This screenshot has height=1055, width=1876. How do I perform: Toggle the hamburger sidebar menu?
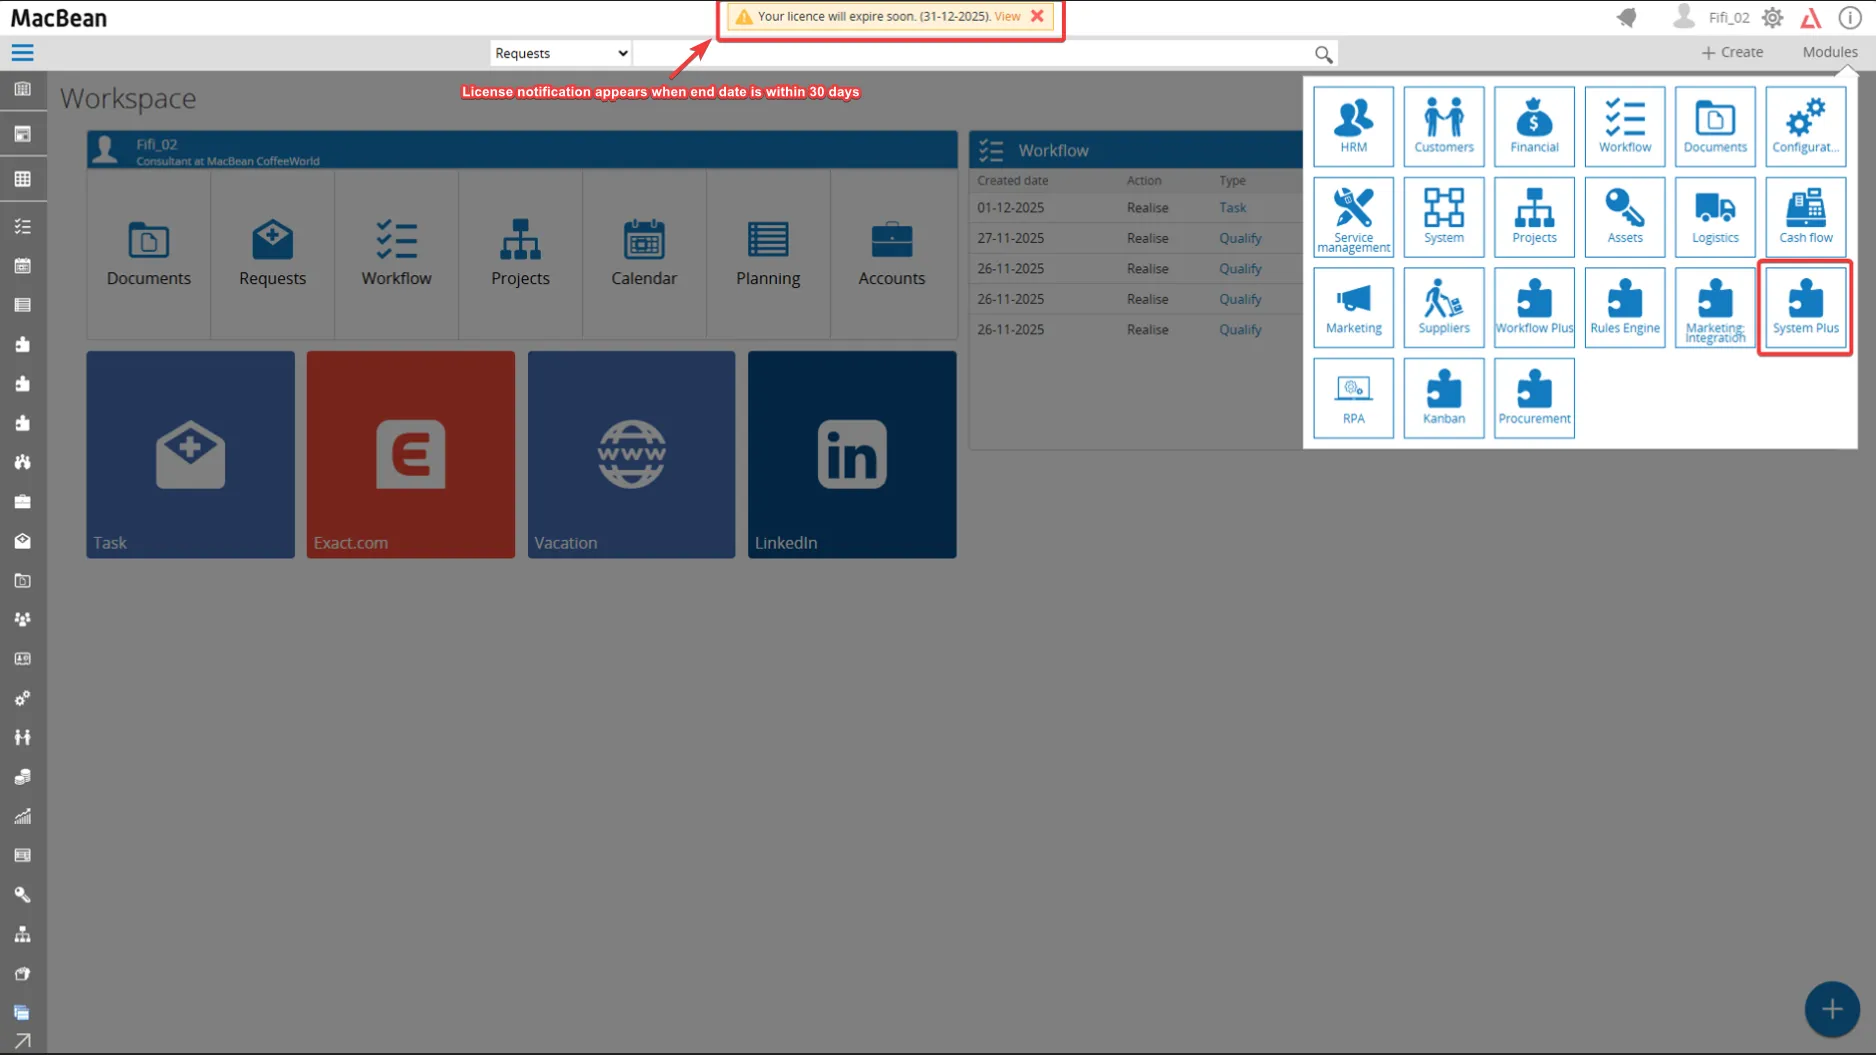pos(22,53)
